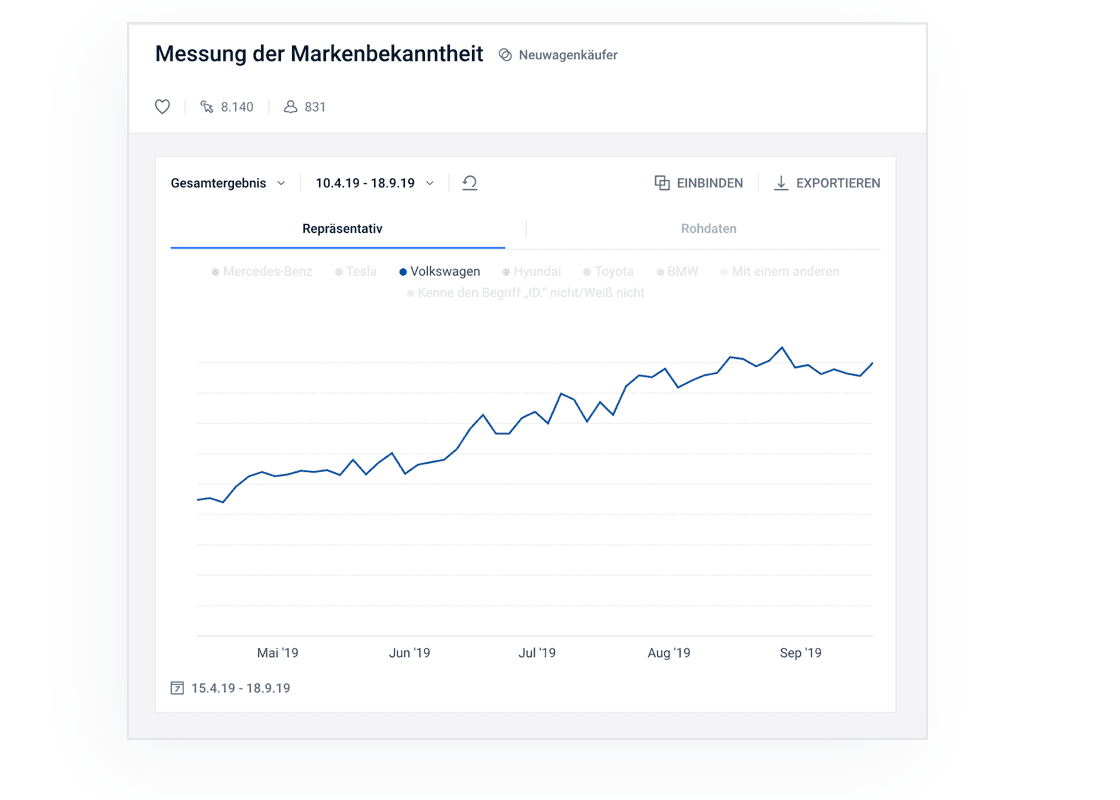Open the date range selector 10.4.19 - 18.9.19
The height and width of the screenshot is (800, 1120).
point(372,183)
